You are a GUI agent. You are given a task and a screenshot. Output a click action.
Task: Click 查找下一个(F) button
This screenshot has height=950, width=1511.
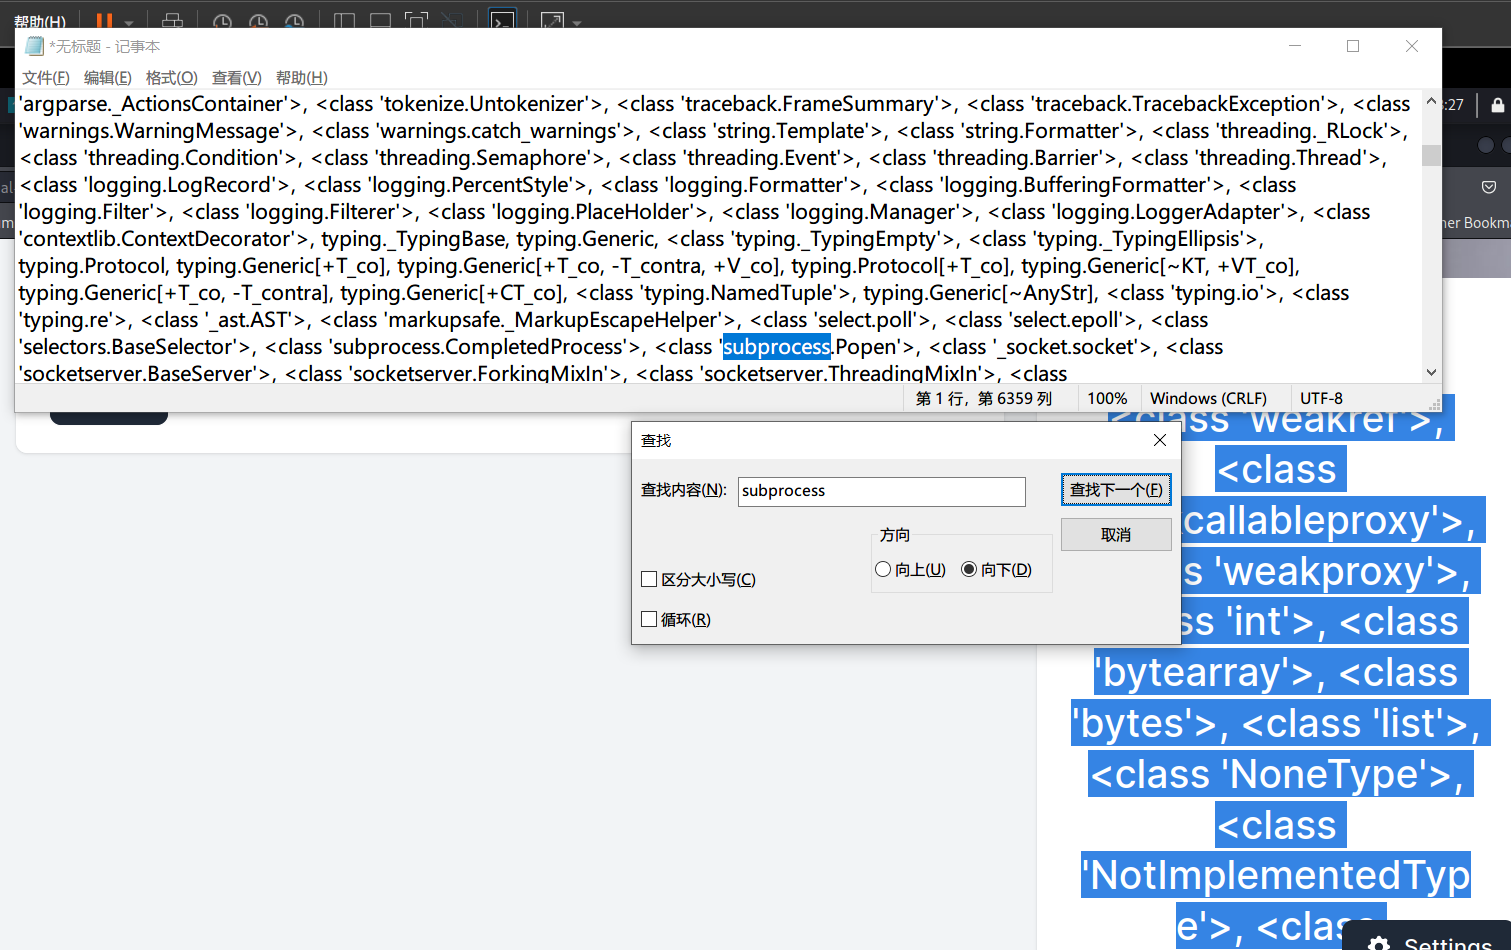[x=1116, y=489]
